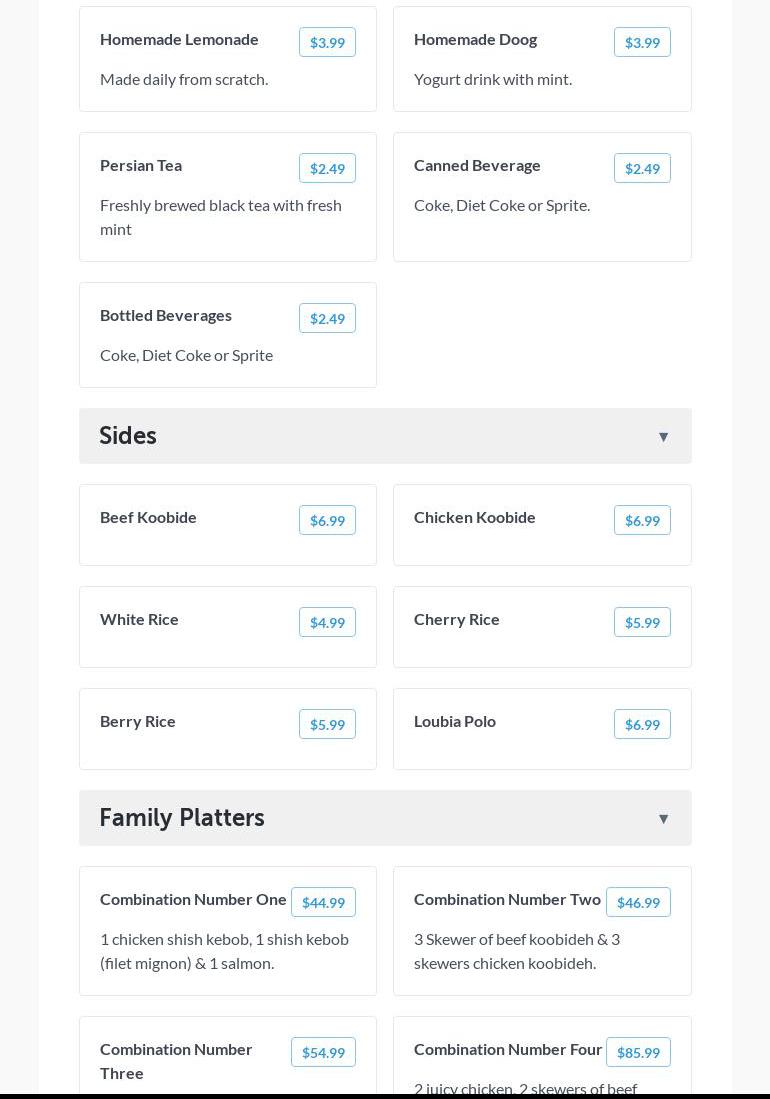This screenshot has height=1099, width=770.
Task: Collapse the Family Platters section arrow
Action: [x=663, y=819]
